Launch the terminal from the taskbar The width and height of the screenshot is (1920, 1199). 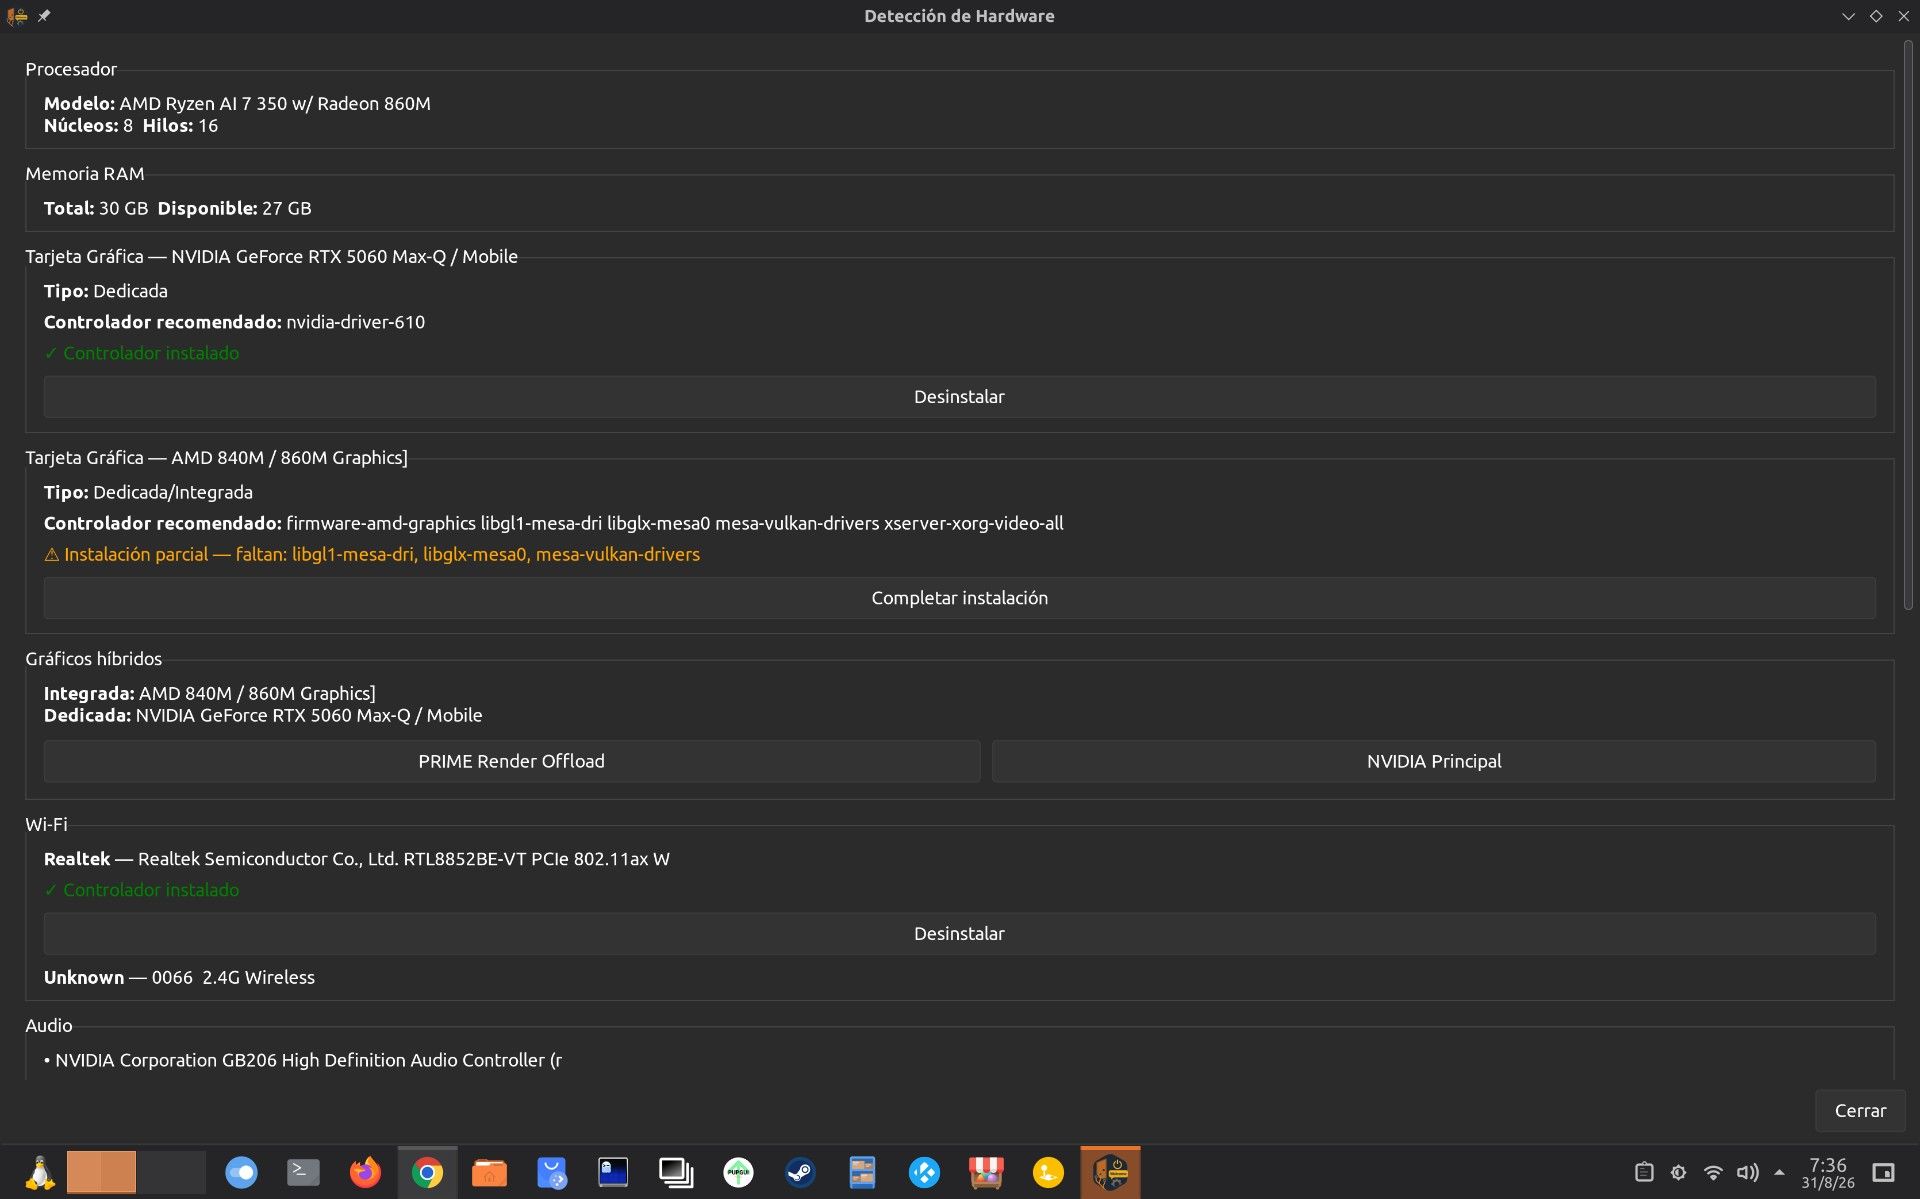click(303, 1172)
